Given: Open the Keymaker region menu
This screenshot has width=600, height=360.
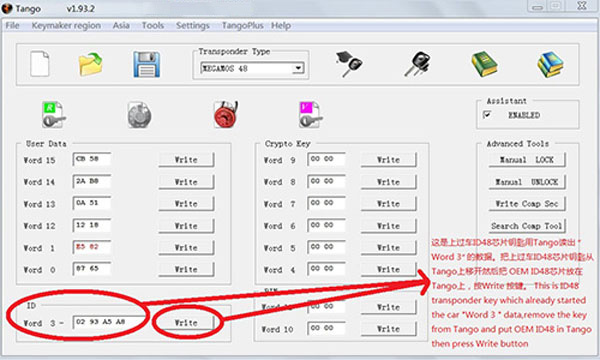Looking at the screenshot, I should tap(66, 26).
